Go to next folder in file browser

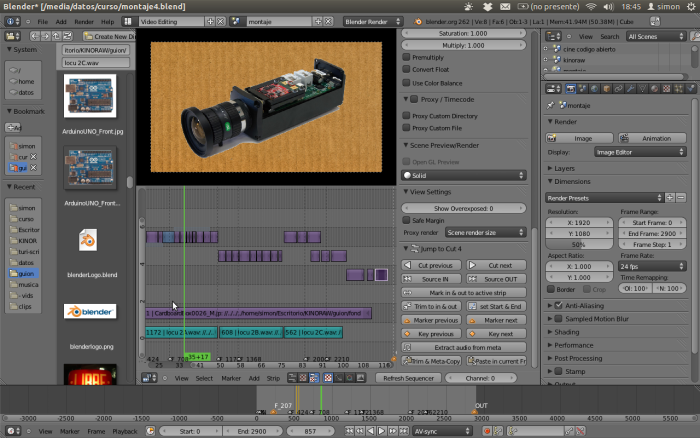[x=45, y=36]
